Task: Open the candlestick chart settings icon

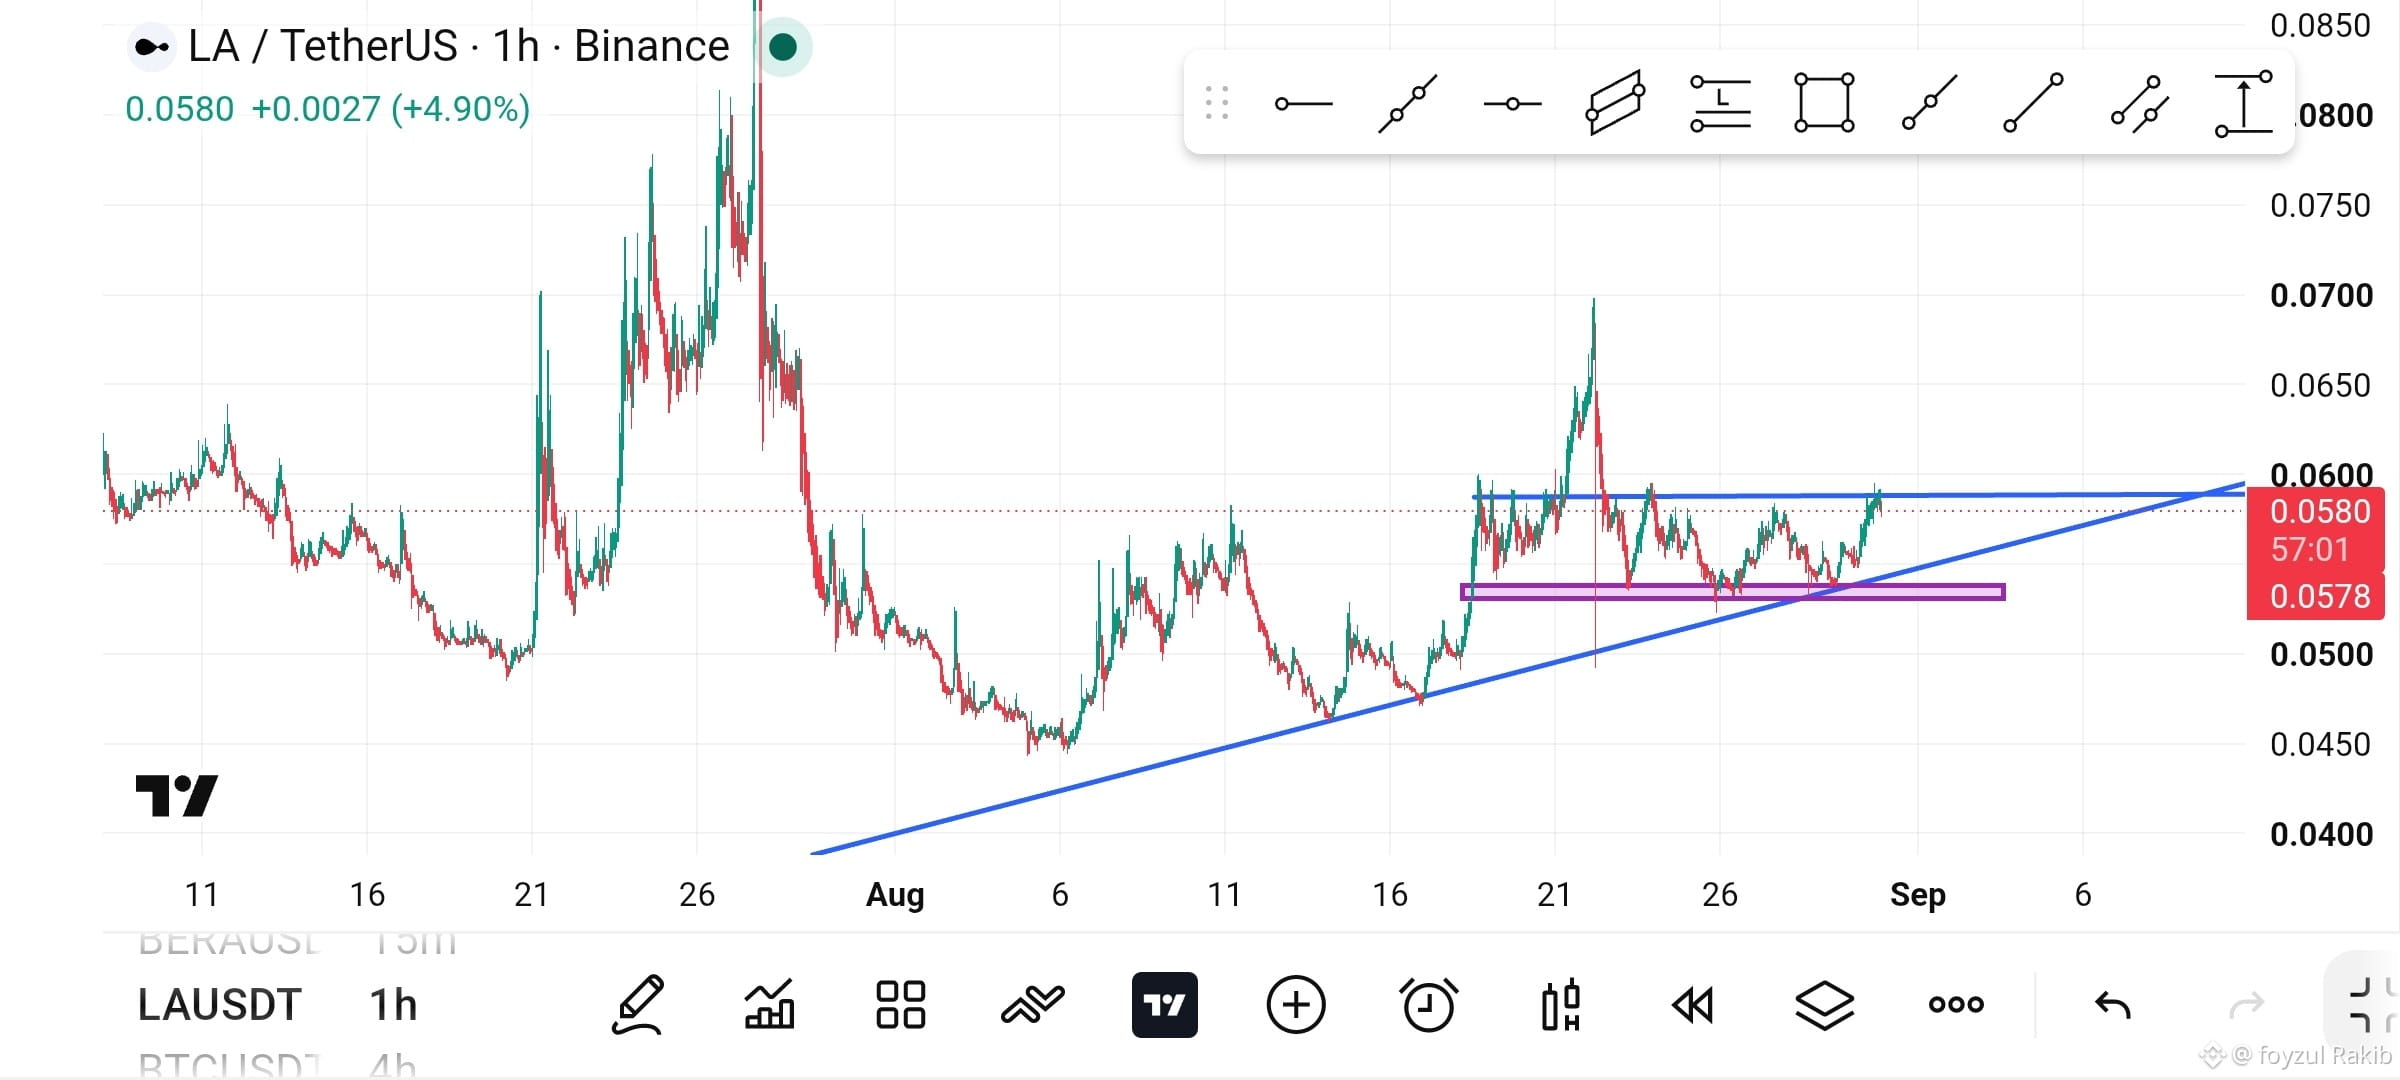Action: pos(1560,1004)
